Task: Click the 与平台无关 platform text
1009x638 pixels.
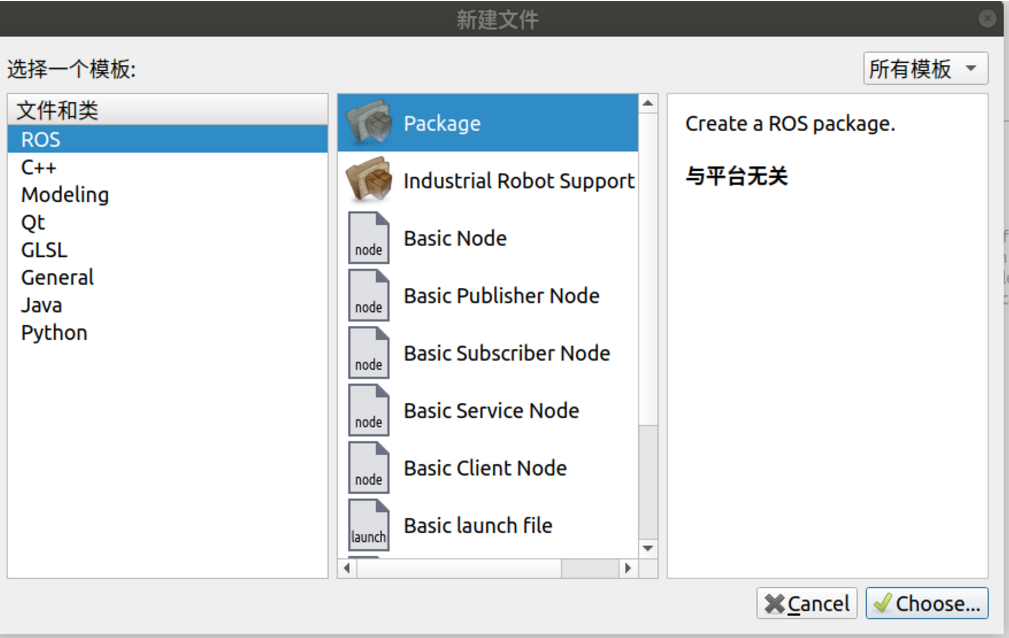Action: 736,175
